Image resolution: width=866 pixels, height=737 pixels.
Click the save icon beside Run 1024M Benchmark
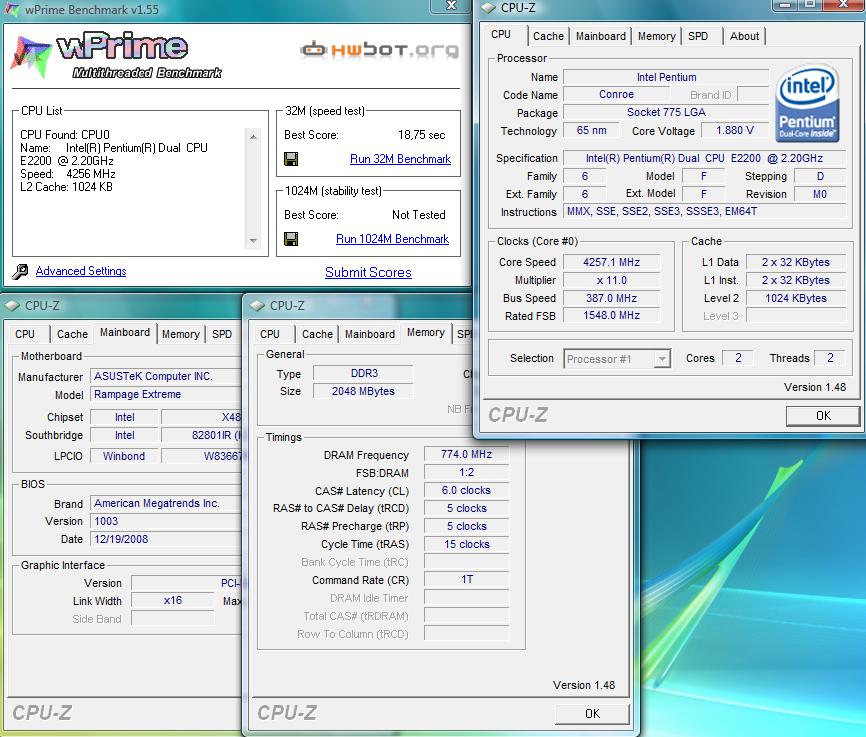[x=291, y=239]
